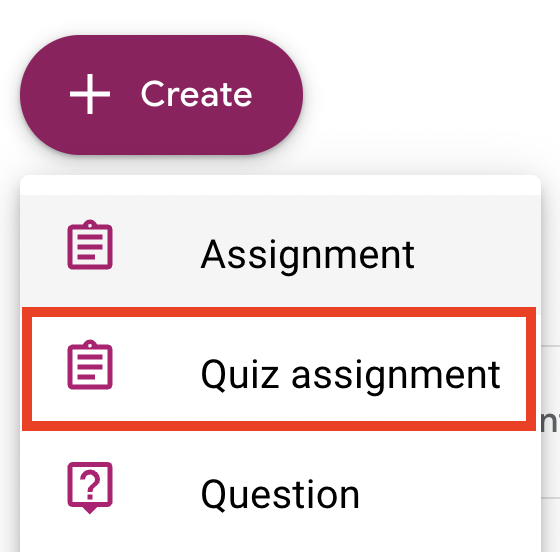Select the highlighted Quiz assignment row

279,369
